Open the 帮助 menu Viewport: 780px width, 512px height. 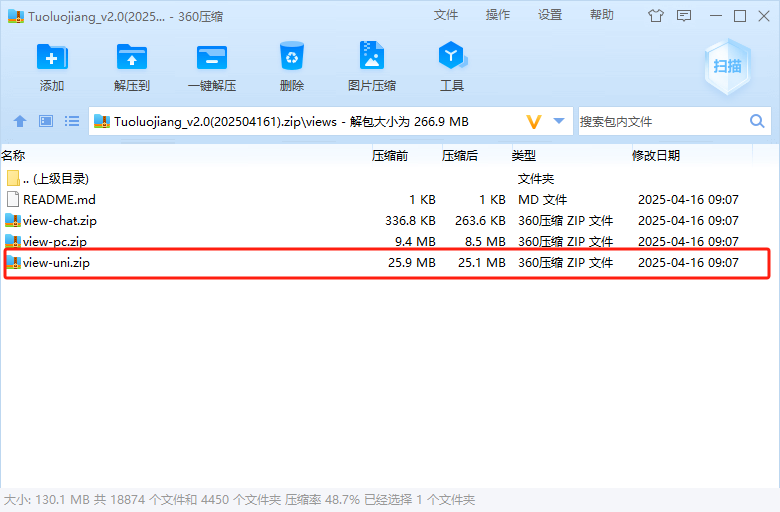pyautogui.click(x=602, y=15)
